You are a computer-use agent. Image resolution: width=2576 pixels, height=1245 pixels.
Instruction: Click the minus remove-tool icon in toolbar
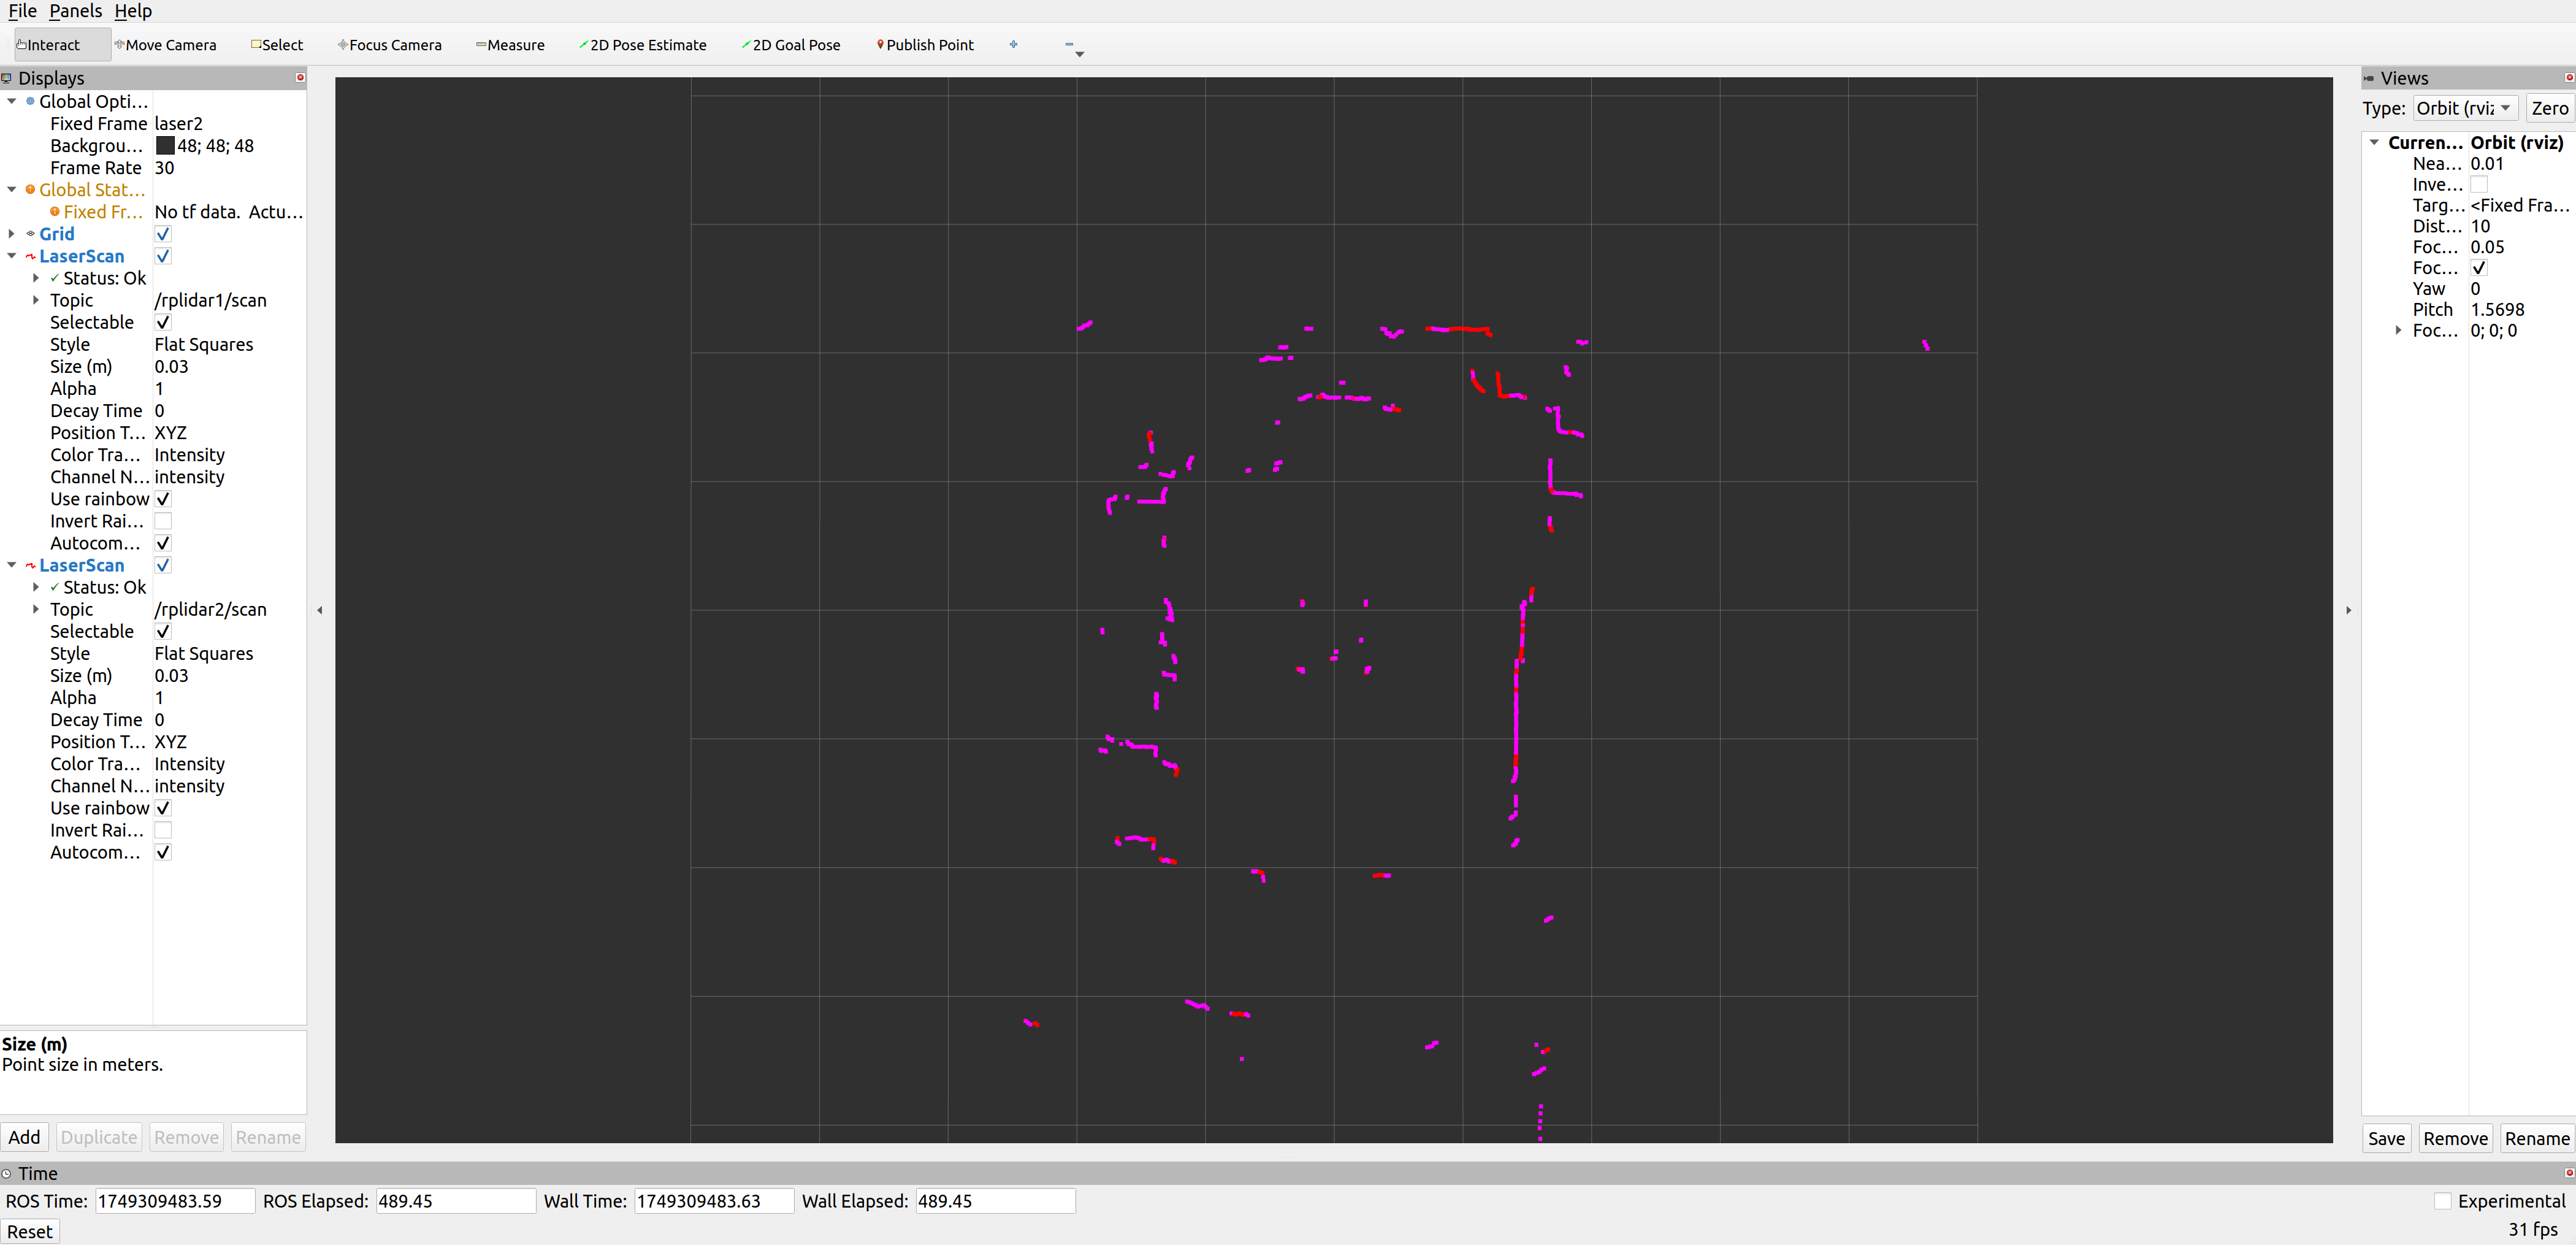[x=1069, y=44]
